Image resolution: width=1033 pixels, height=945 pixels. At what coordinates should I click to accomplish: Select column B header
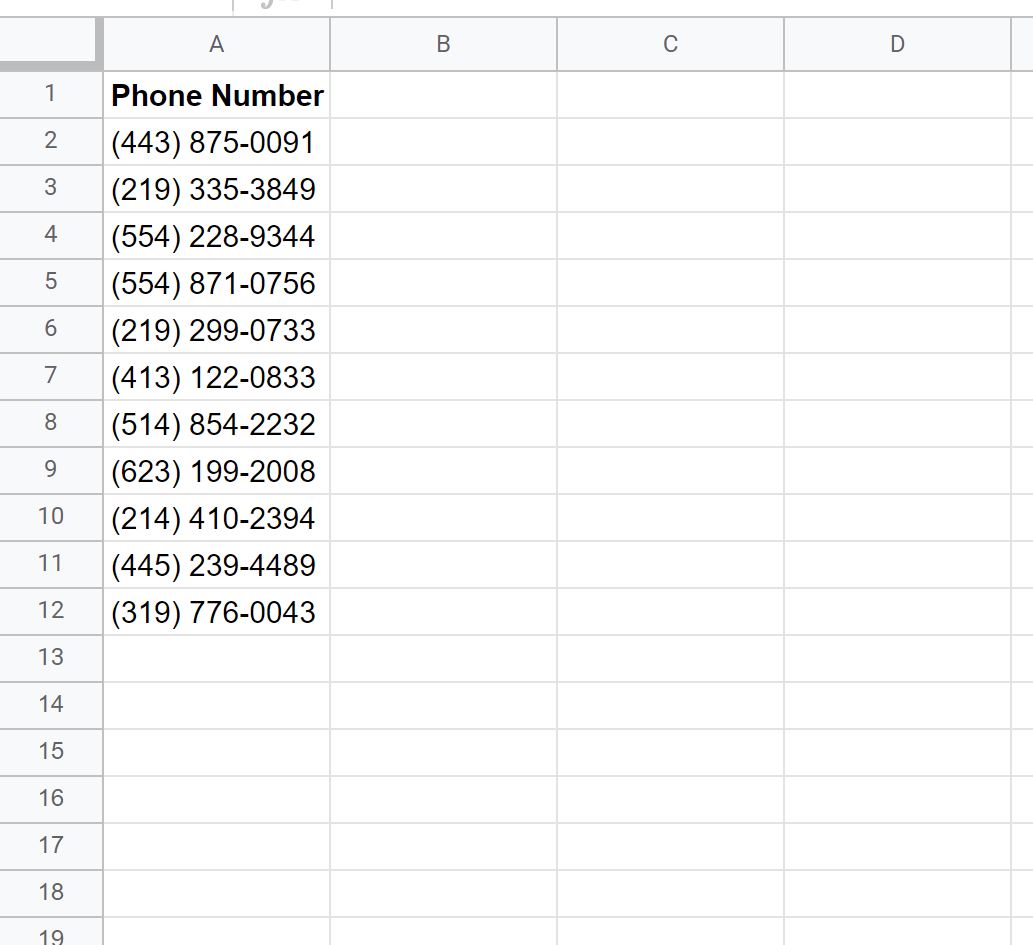tap(443, 44)
